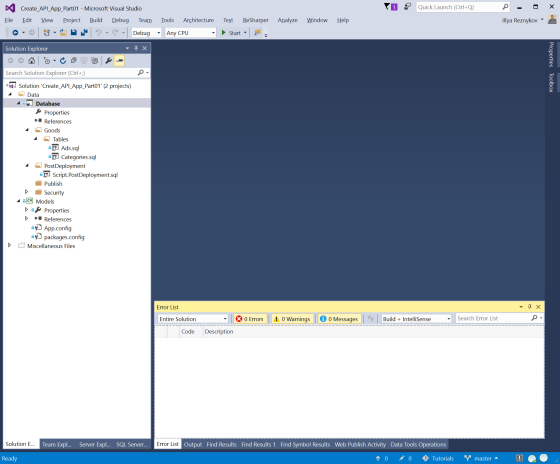Toggle the 0 Errors filter
The height and width of the screenshot is (464, 560).
250,319
